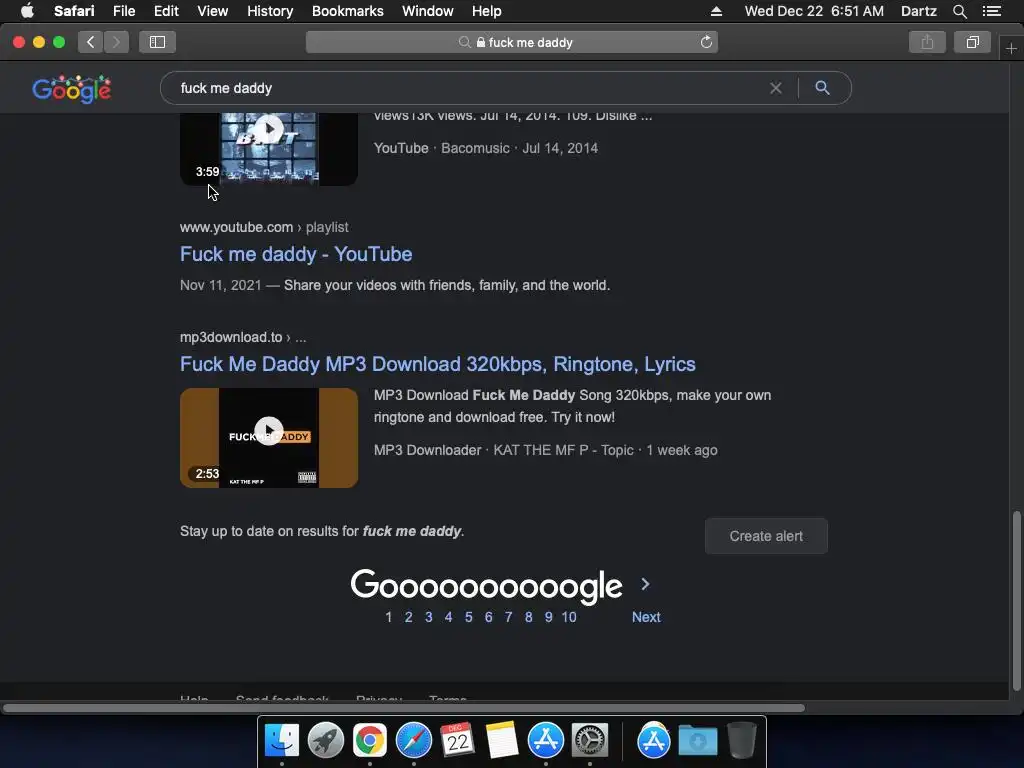
Task: Open the Help menu
Action: (x=487, y=11)
